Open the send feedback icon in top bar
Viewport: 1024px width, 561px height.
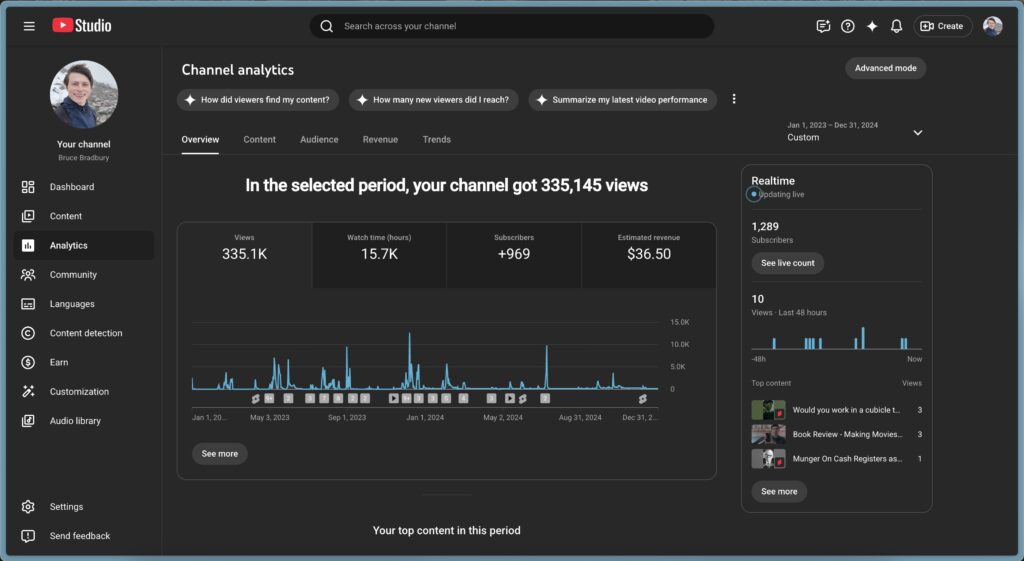823,26
